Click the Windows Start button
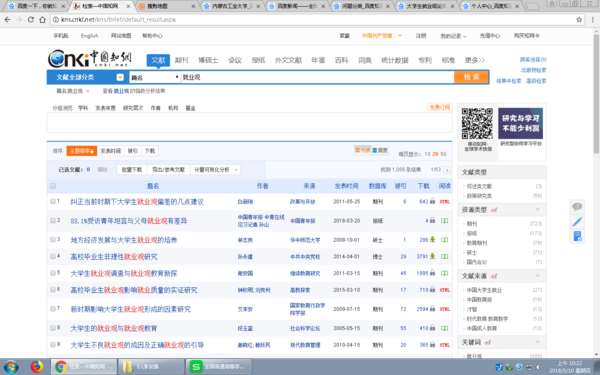Viewport: 600px width, 375px height. pos(10,367)
